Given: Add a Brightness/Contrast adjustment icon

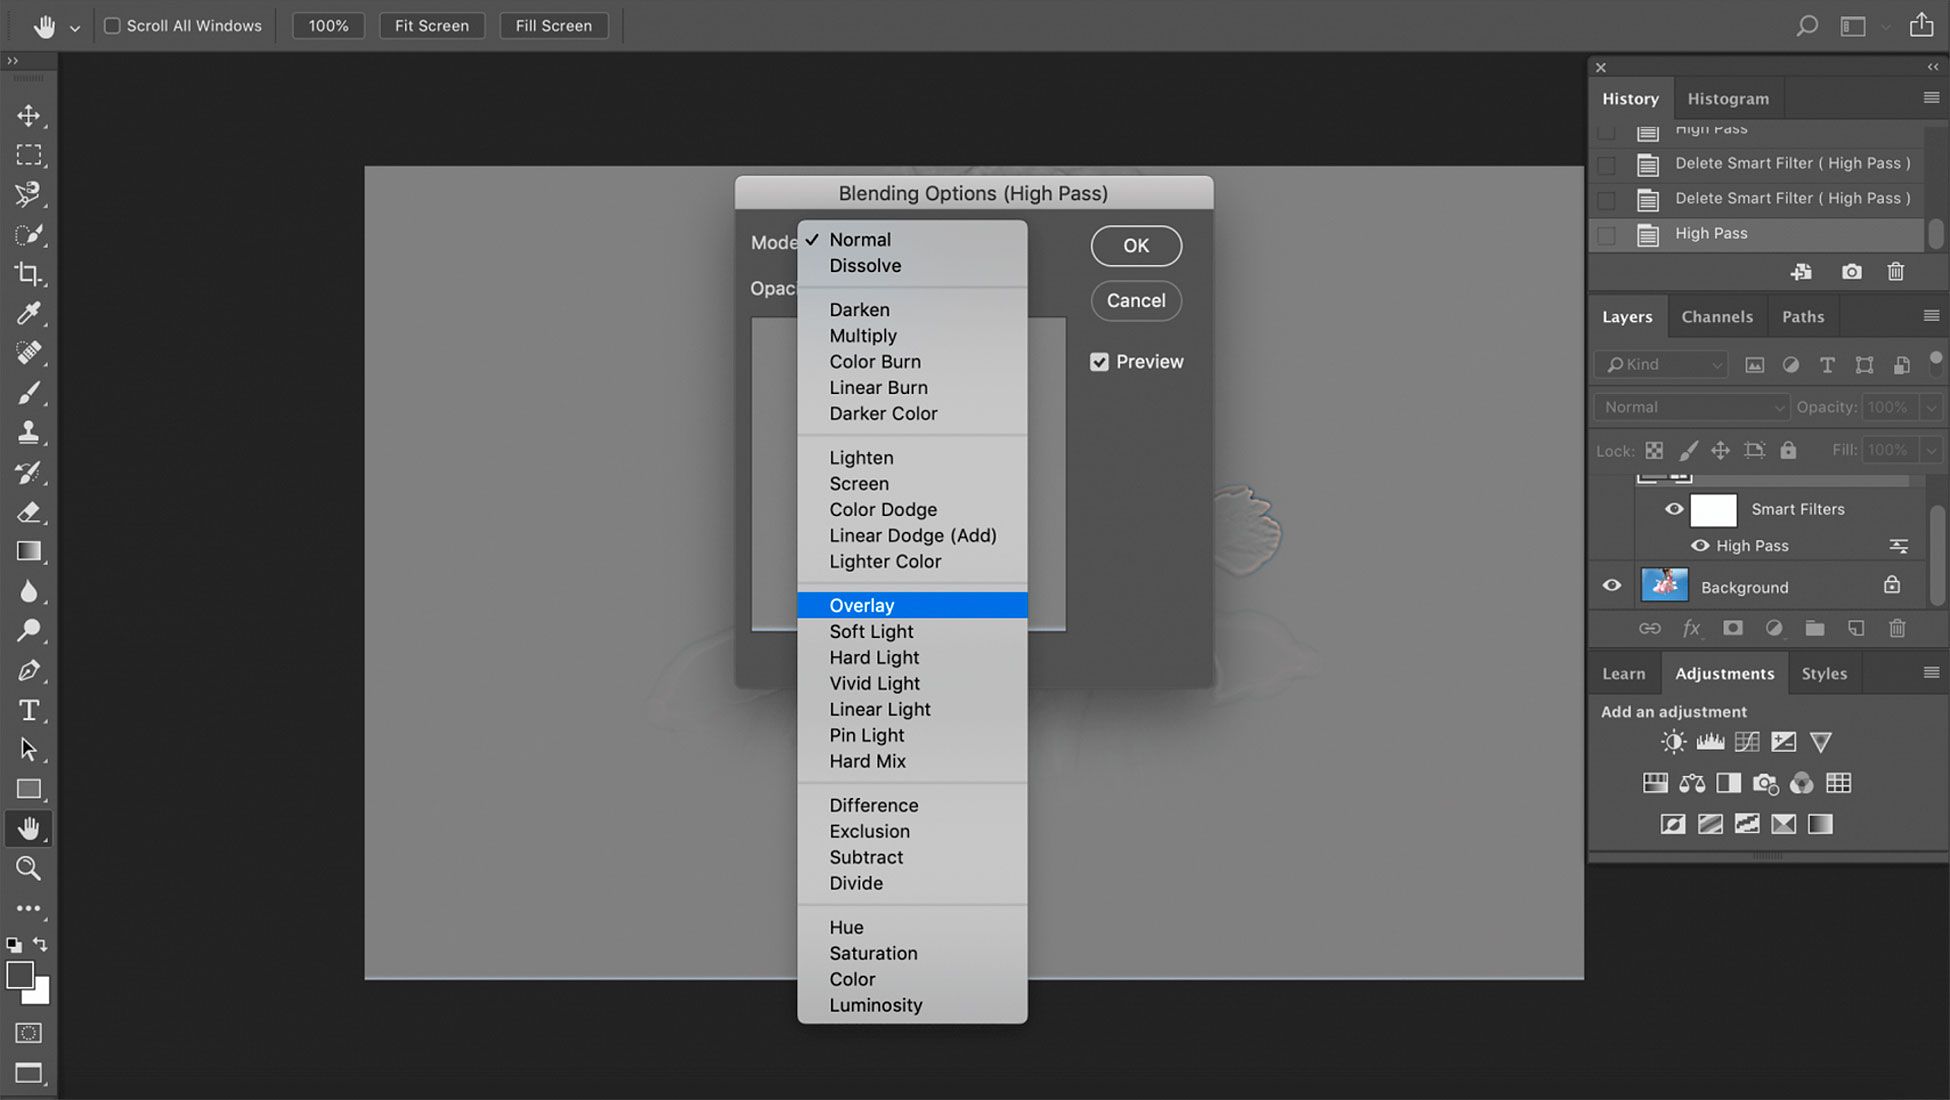Looking at the screenshot, I should coord(1673,742).
